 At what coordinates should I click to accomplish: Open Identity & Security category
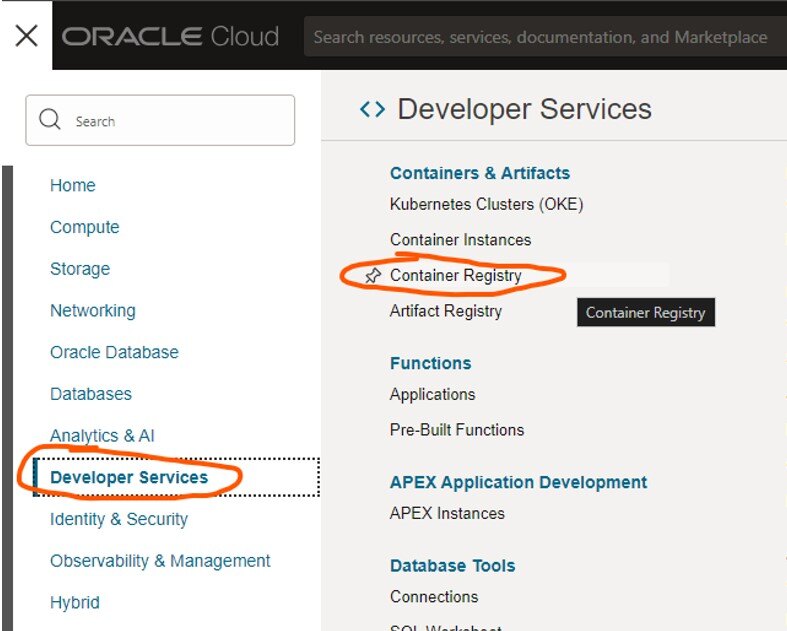point(119,519)
